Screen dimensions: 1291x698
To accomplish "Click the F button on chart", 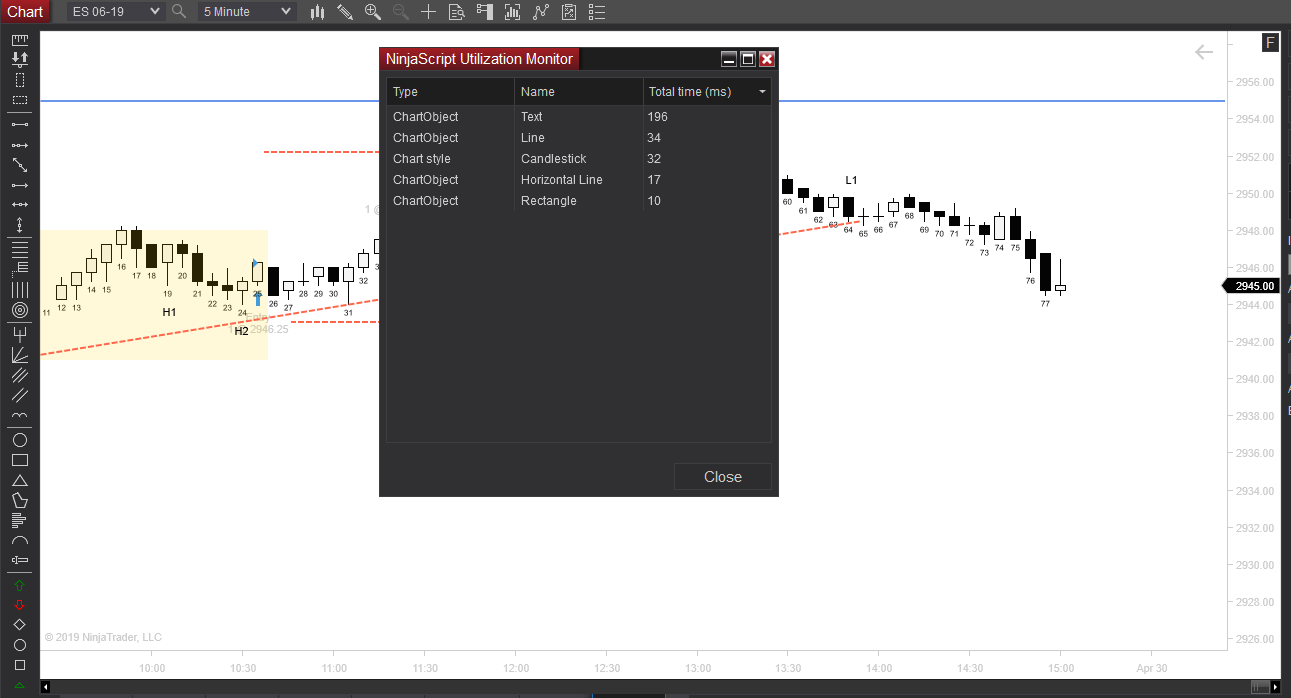I will [1270, 42].
